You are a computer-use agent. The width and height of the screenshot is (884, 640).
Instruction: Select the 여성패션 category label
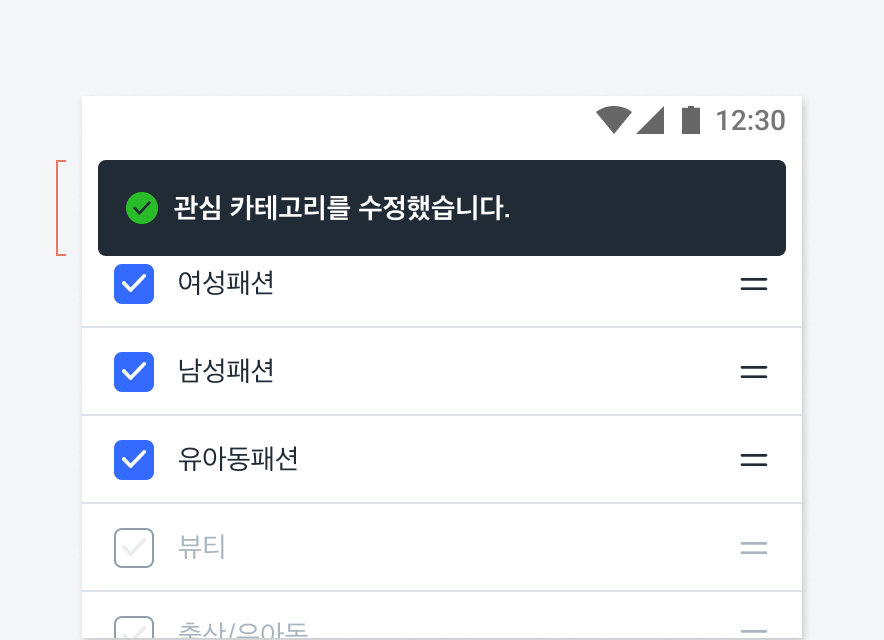226,284
